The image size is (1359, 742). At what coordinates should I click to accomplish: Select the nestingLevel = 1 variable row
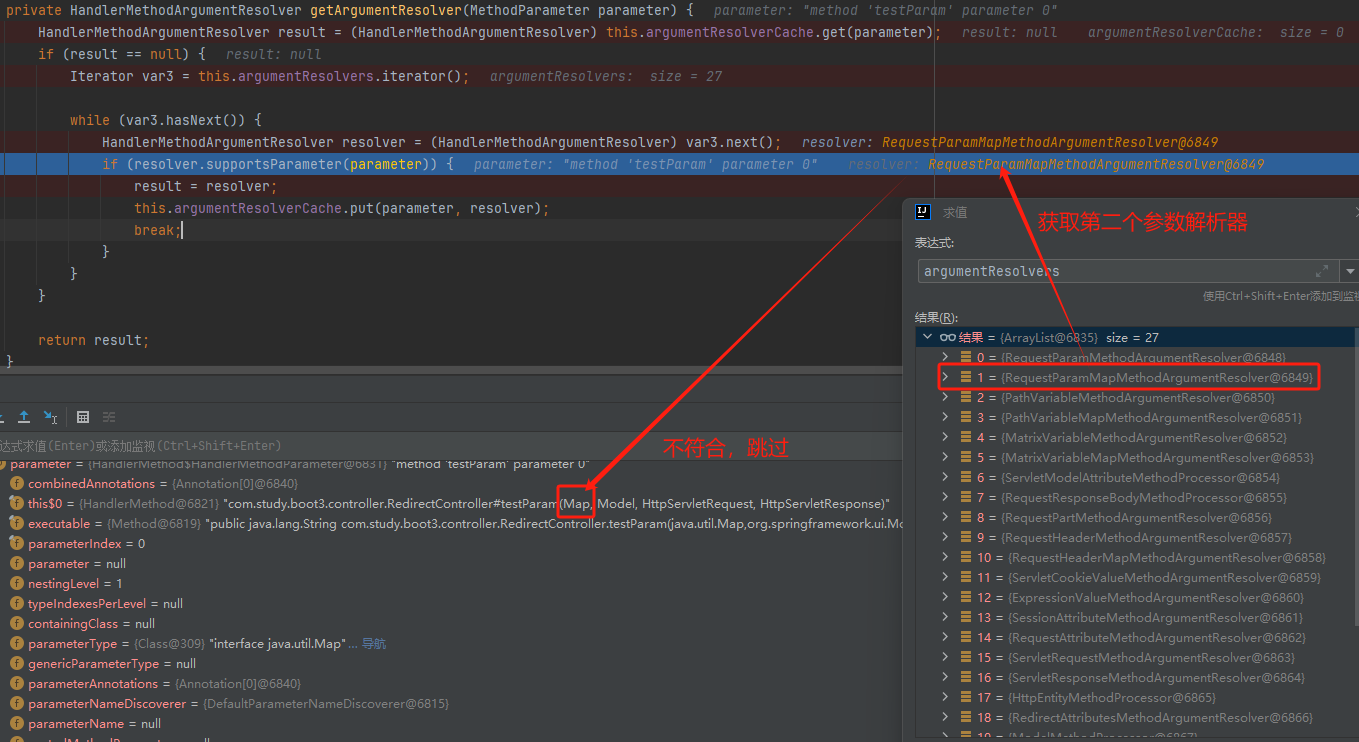click(x=450, y=584)
